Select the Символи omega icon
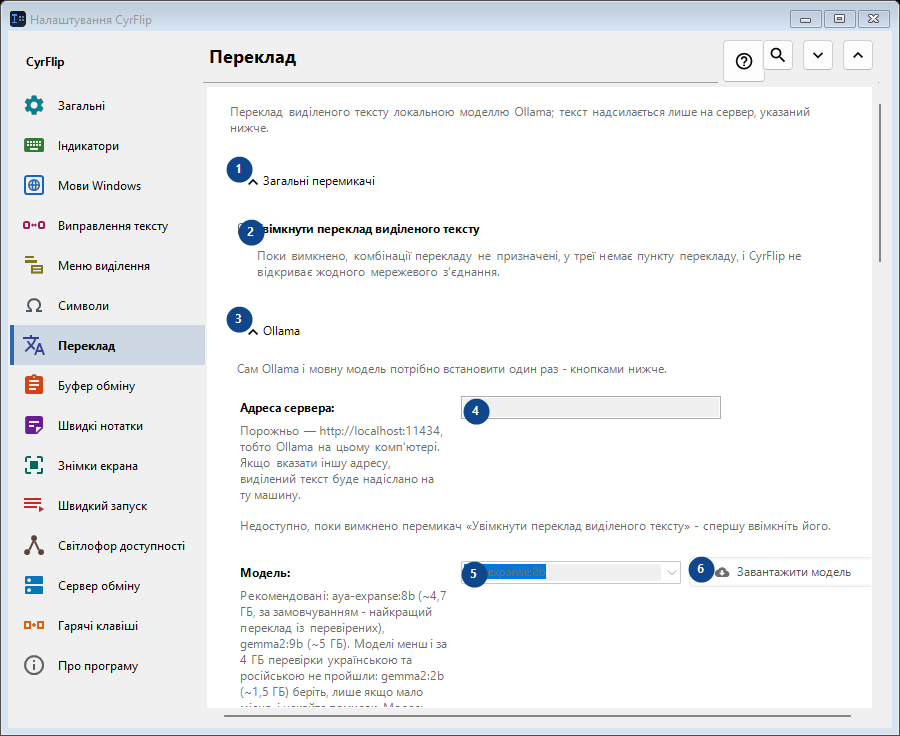Viewport: 900px width, 736px height. click(34, 305)
